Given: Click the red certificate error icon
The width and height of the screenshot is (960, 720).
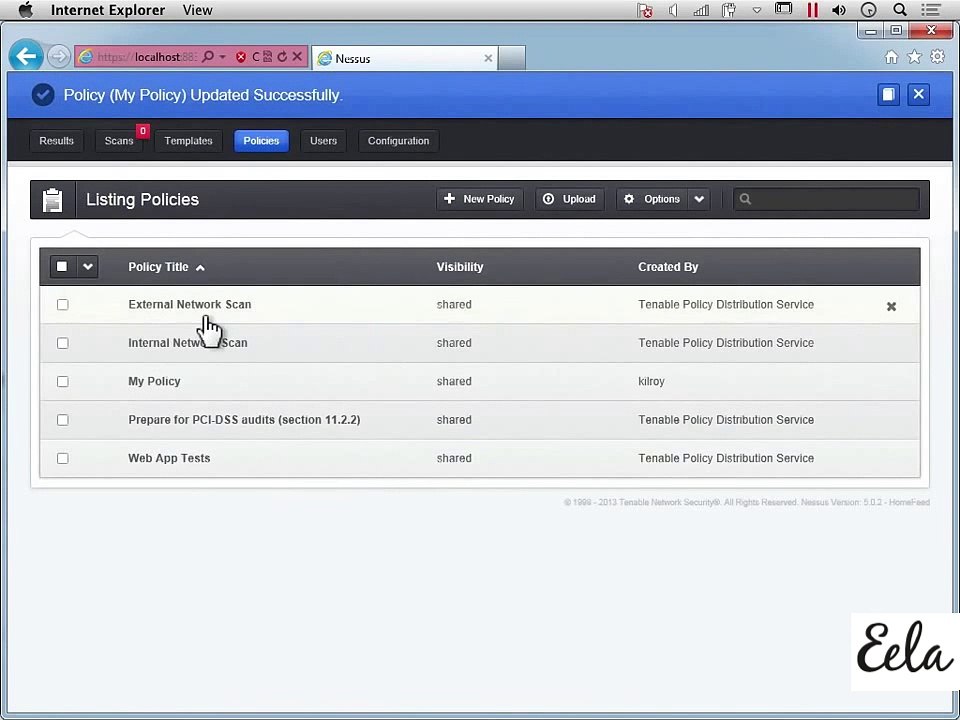Looking at the screenshot, I should click(x=241, y=57).
